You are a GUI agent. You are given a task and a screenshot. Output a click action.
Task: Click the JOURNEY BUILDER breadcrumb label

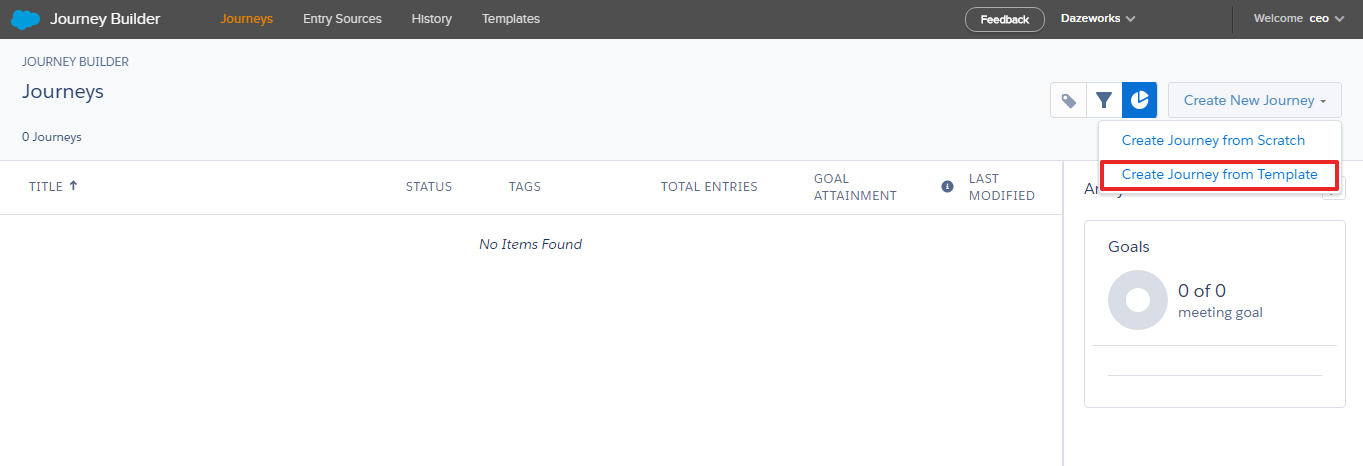point(75,62)
